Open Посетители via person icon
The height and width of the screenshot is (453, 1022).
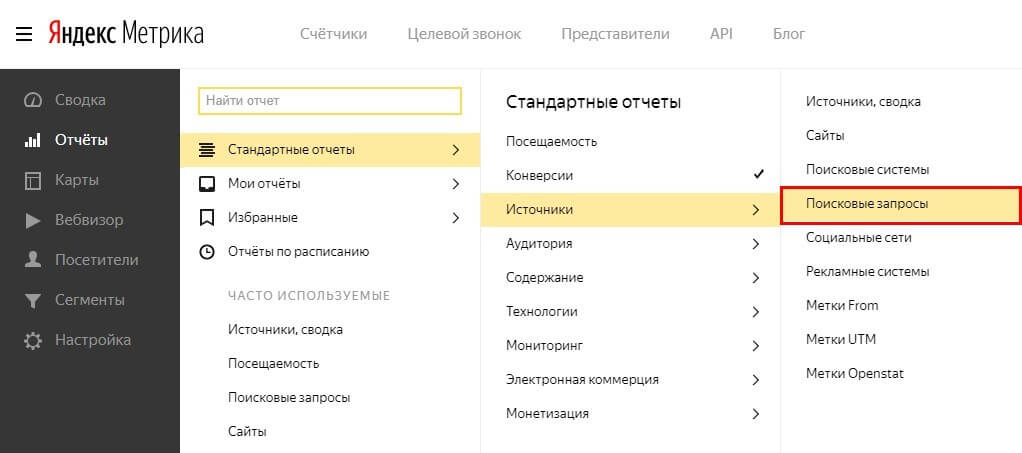click(33, 260)
